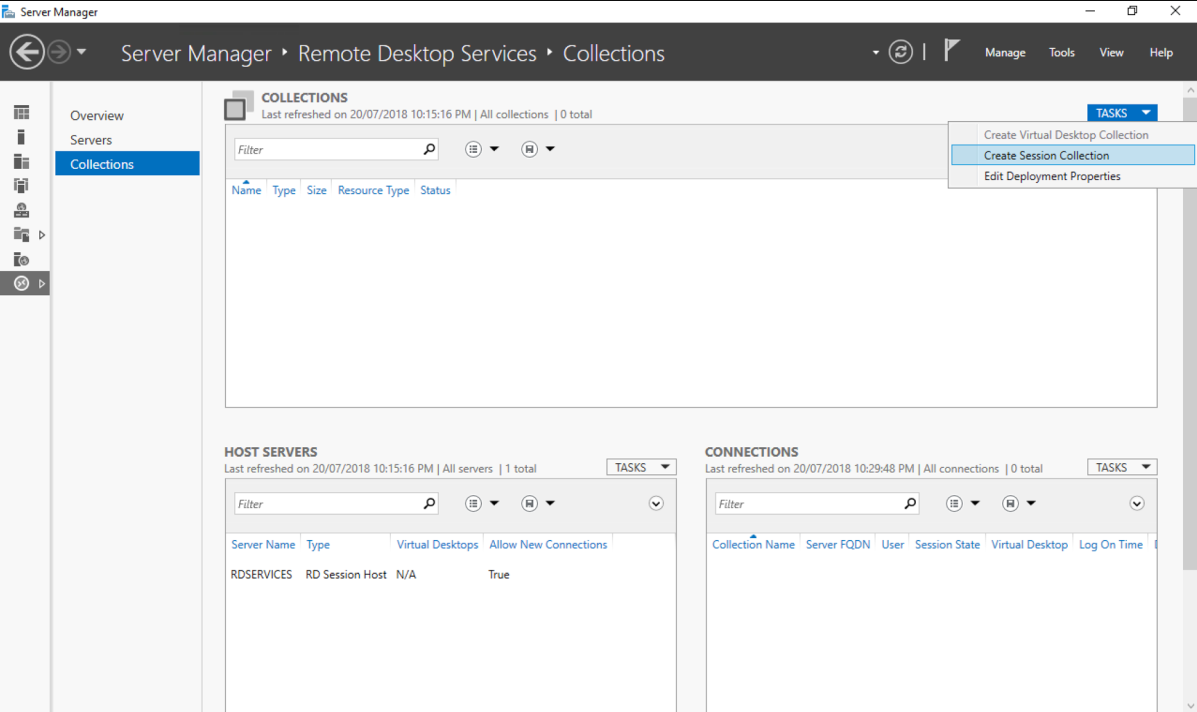Click the Collections tile icon
The image size is (1197, 712).
click(238, 105)
